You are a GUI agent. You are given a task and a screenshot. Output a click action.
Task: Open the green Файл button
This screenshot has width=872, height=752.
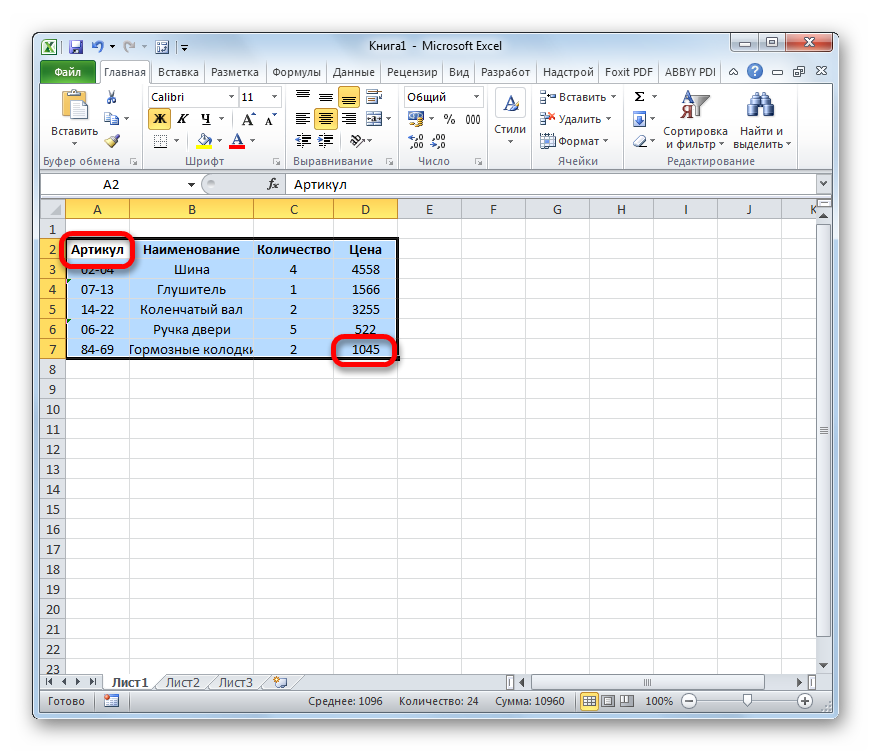click(x=68, y=72)
